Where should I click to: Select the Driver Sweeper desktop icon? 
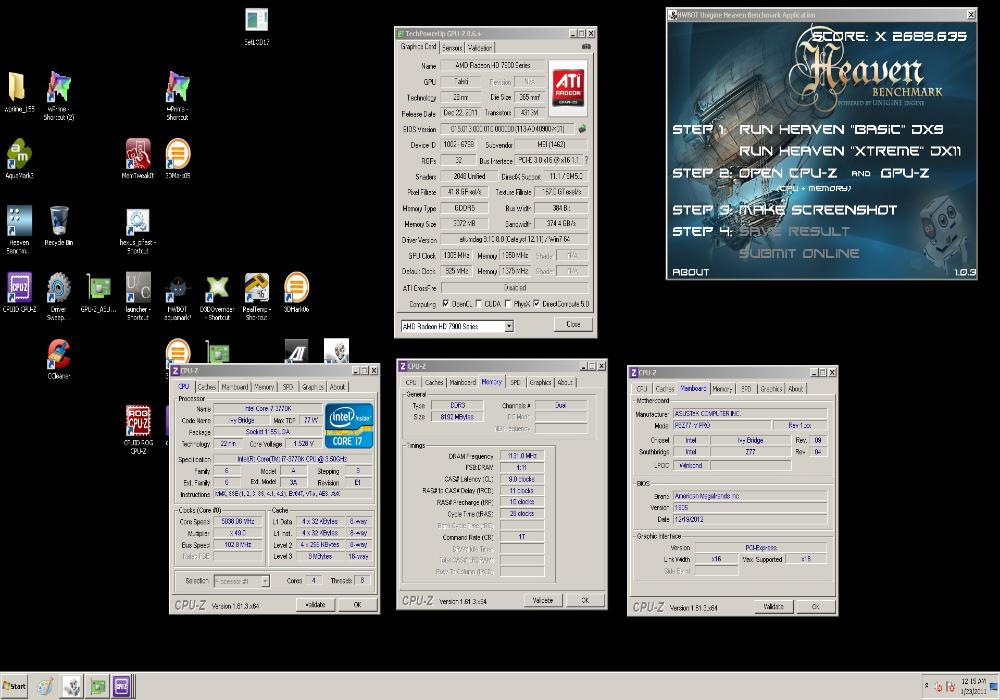59,296
